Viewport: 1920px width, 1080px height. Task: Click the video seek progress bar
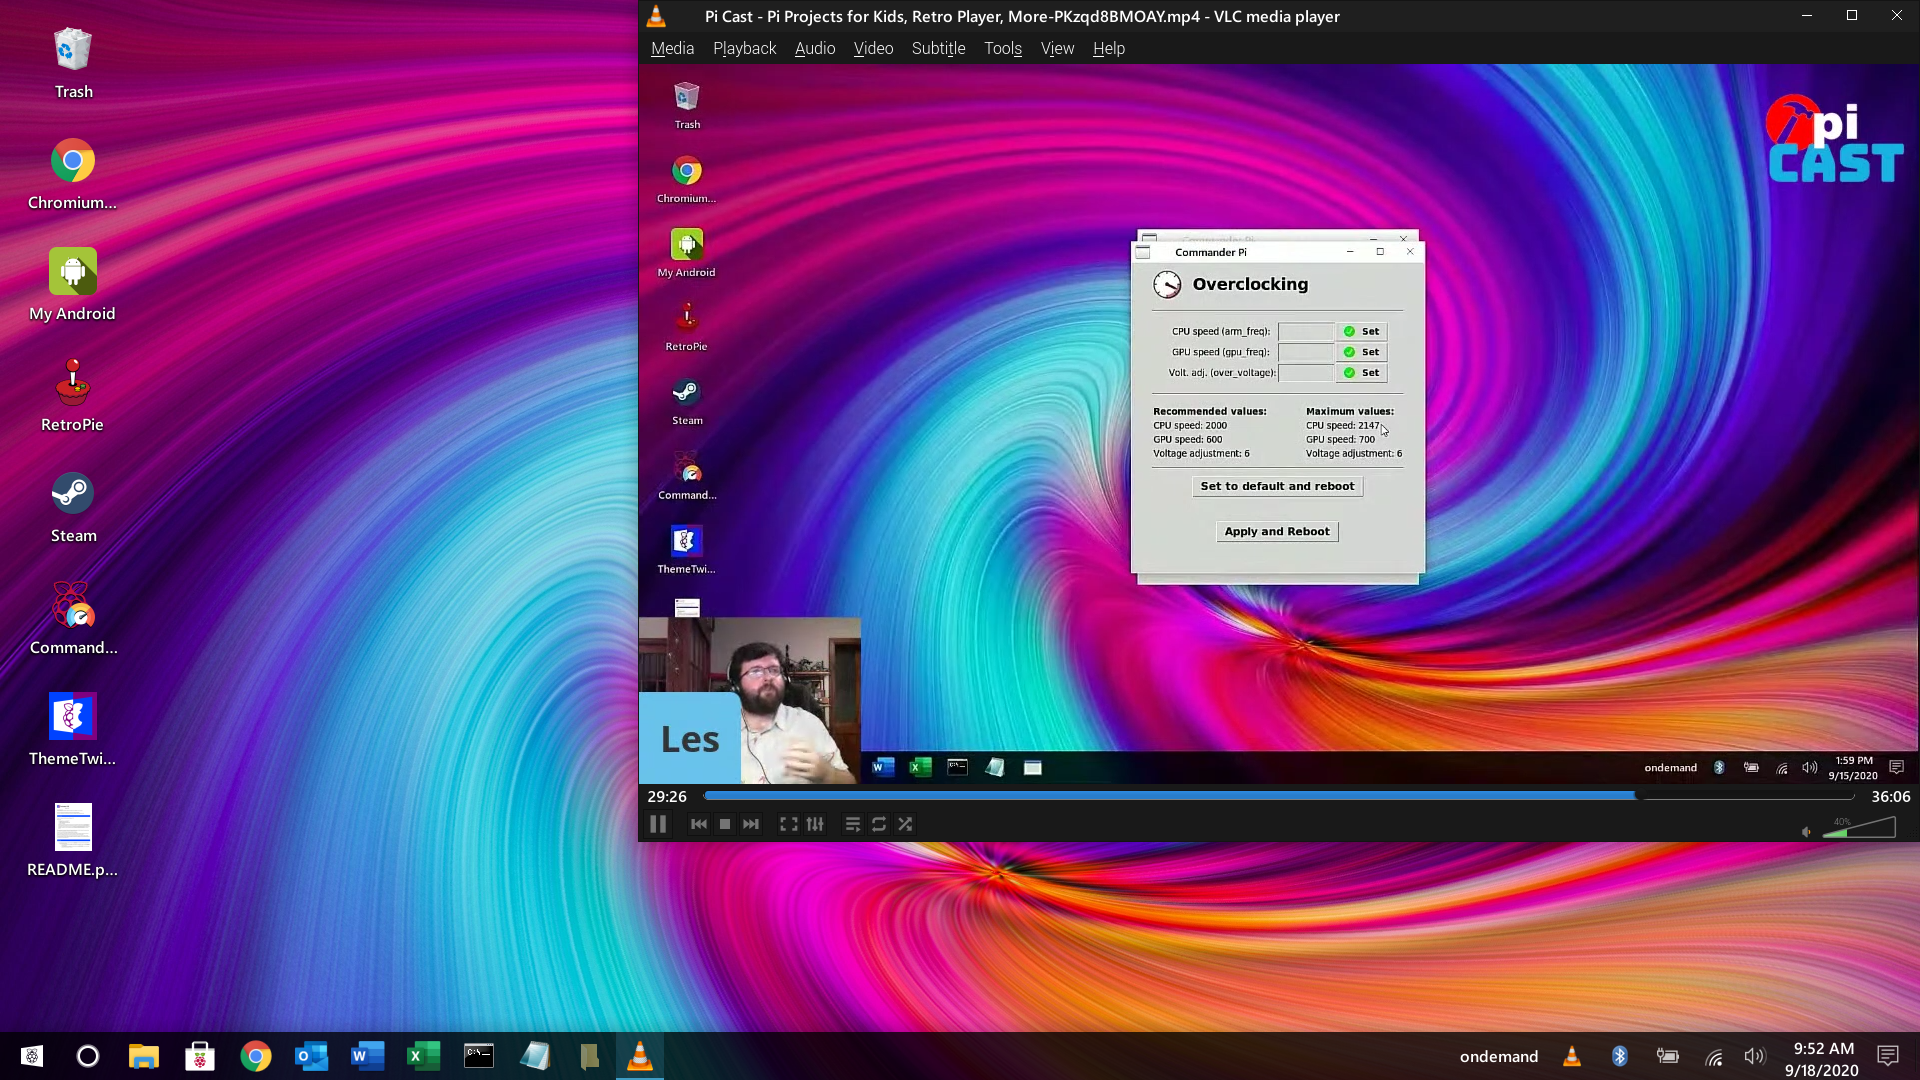(x=1200, y=796)
